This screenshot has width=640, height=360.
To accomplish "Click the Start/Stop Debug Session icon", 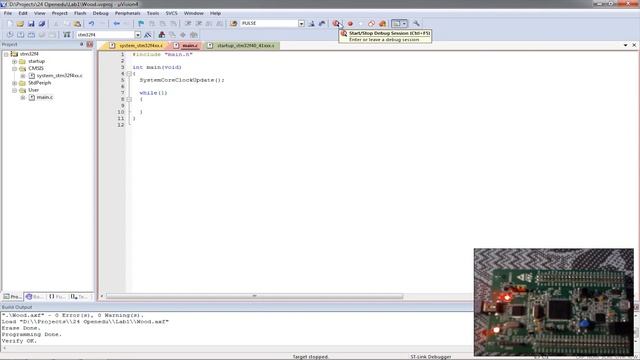I will pyautogui.click(x=336, y=24).
